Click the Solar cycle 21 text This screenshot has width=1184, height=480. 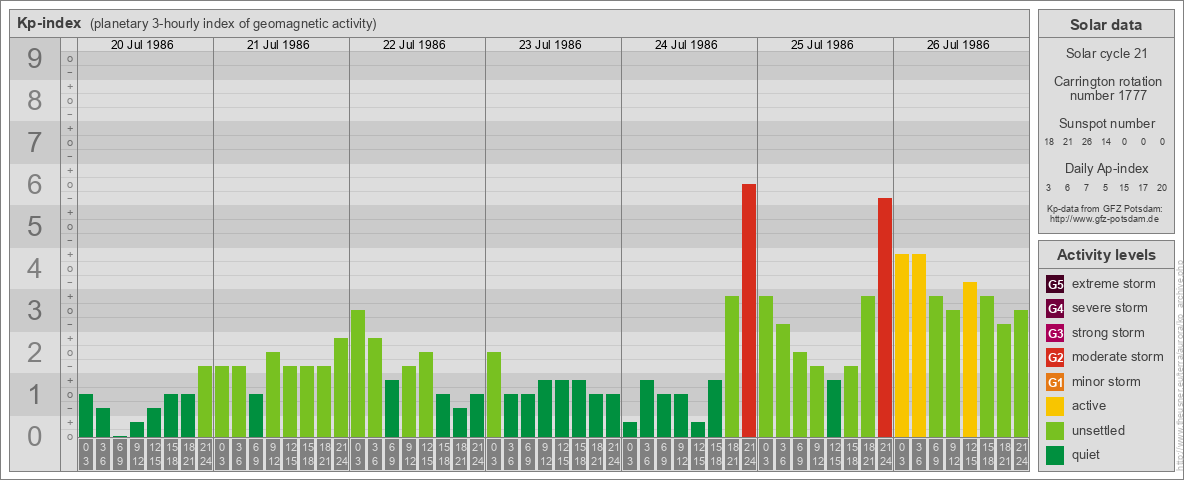(x=1106, y=54)
